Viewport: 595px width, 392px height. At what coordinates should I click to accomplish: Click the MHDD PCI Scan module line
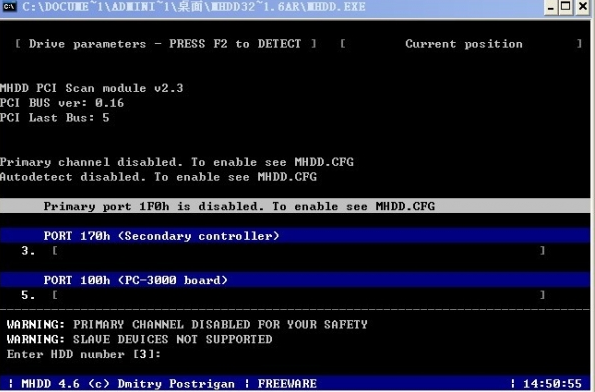[91, 88]
